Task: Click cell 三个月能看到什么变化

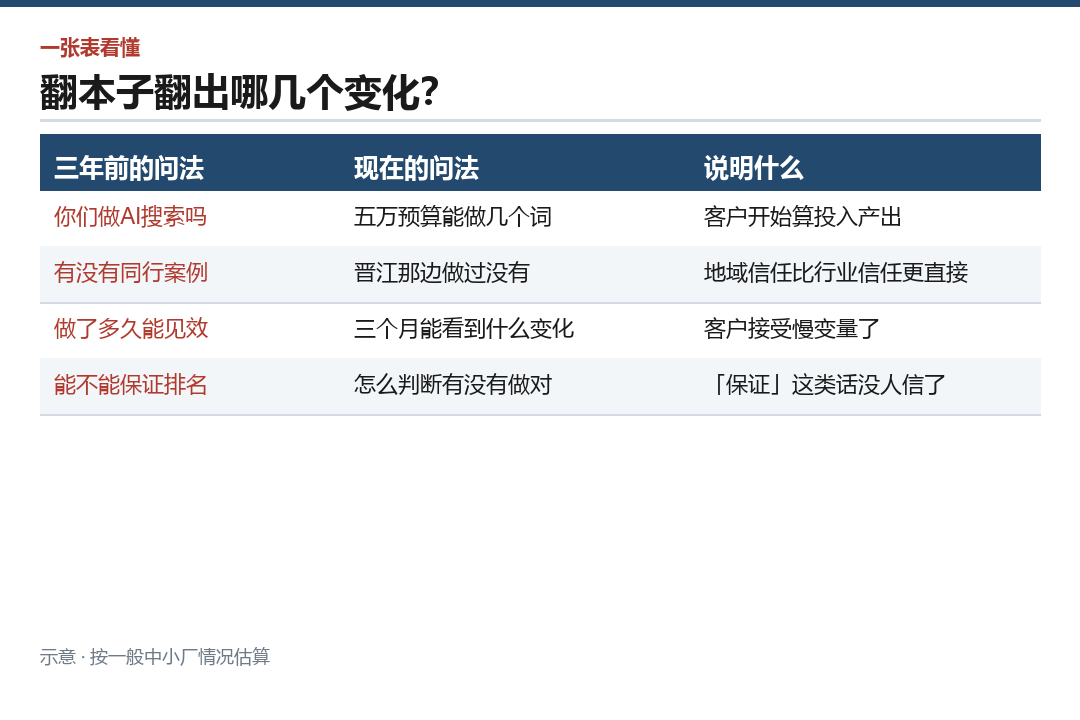Action: pyautogui.click(x=464, y=329)
